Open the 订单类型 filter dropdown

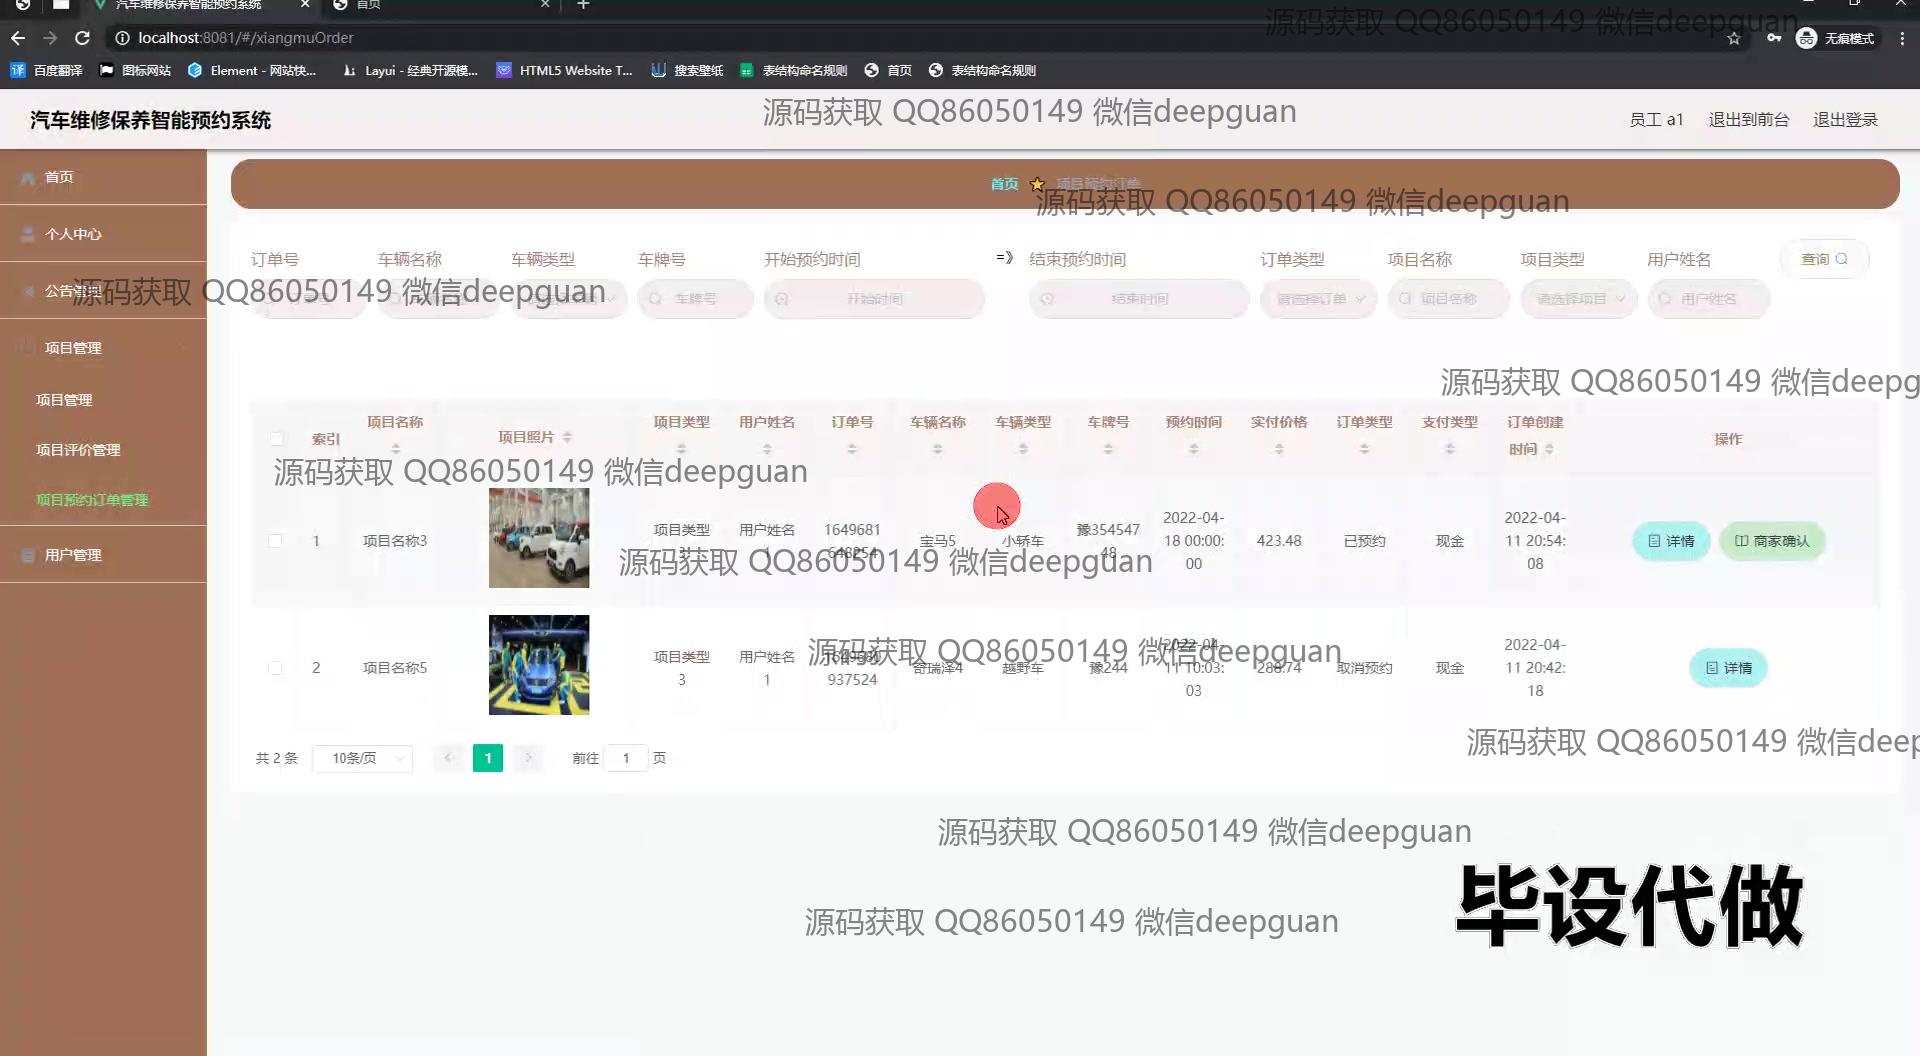point(1318,299)
